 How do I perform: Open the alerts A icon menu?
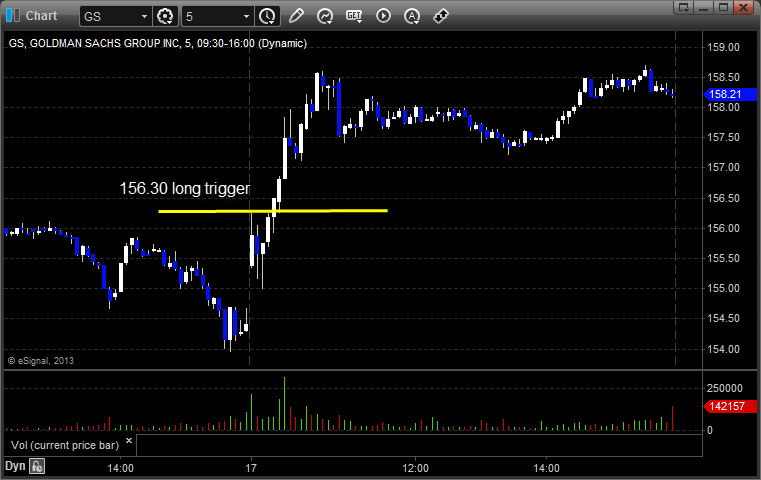click(412, 16)
